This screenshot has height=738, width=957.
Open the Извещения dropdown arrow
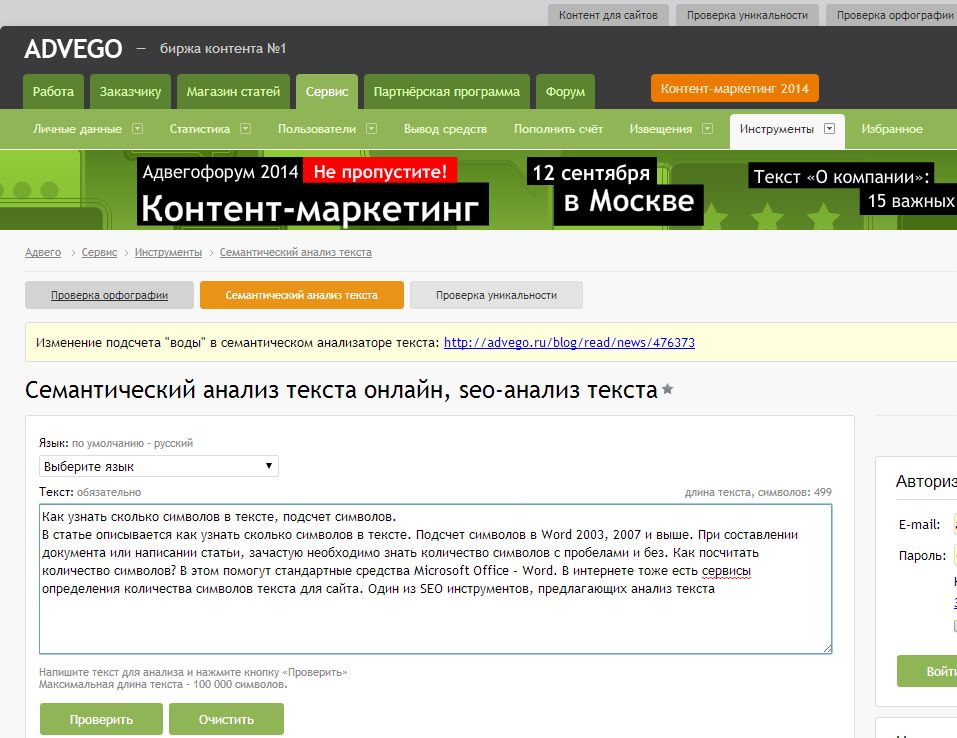(707, 128)
